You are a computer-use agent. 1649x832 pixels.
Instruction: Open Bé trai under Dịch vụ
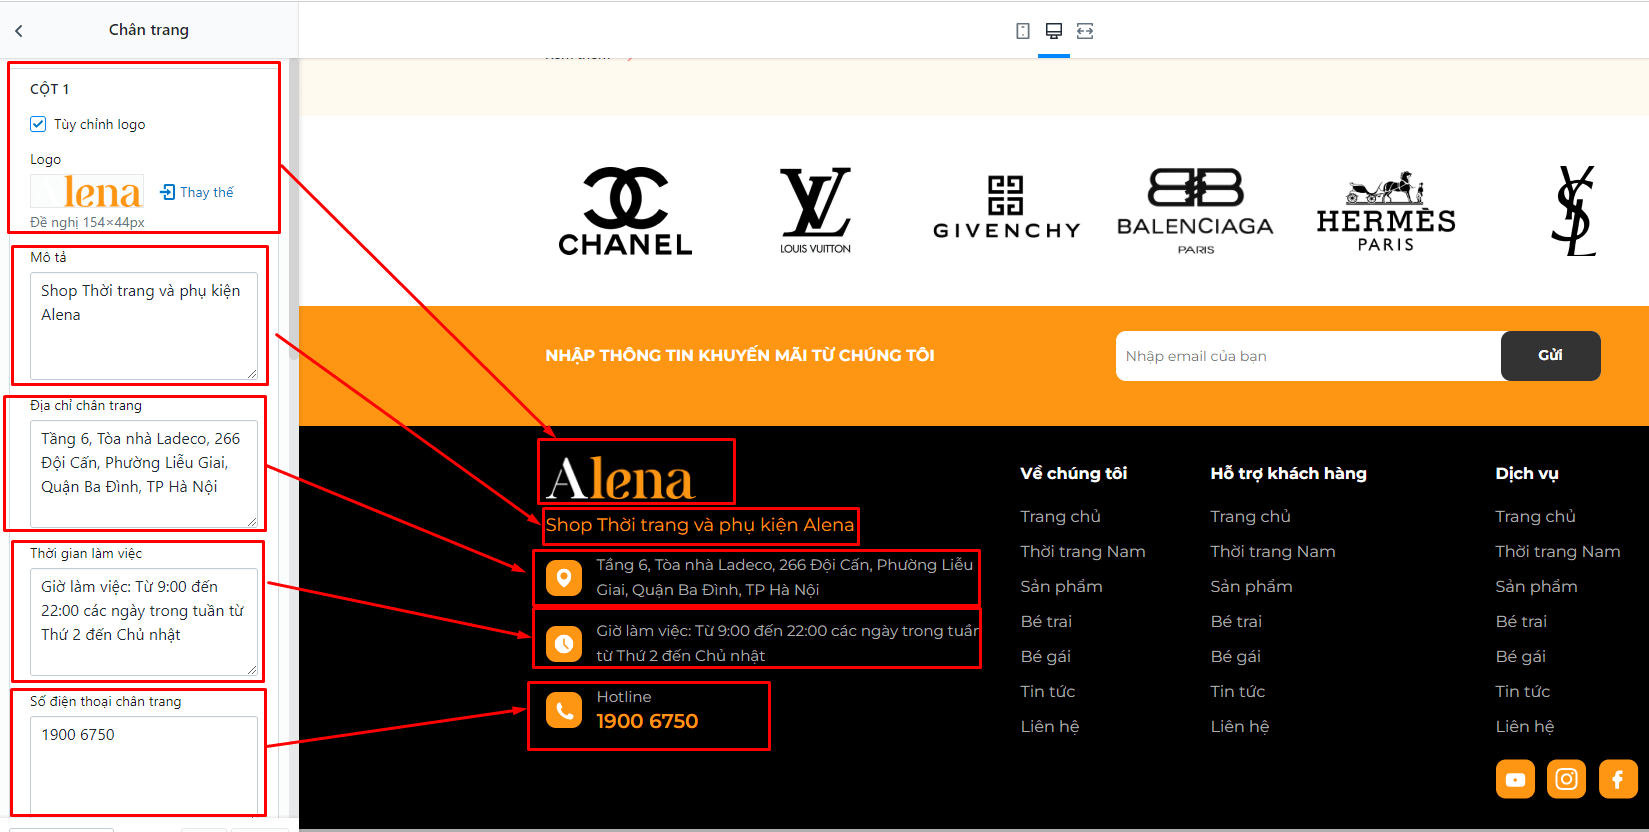pyautogui.click(x=1521, y=621)
